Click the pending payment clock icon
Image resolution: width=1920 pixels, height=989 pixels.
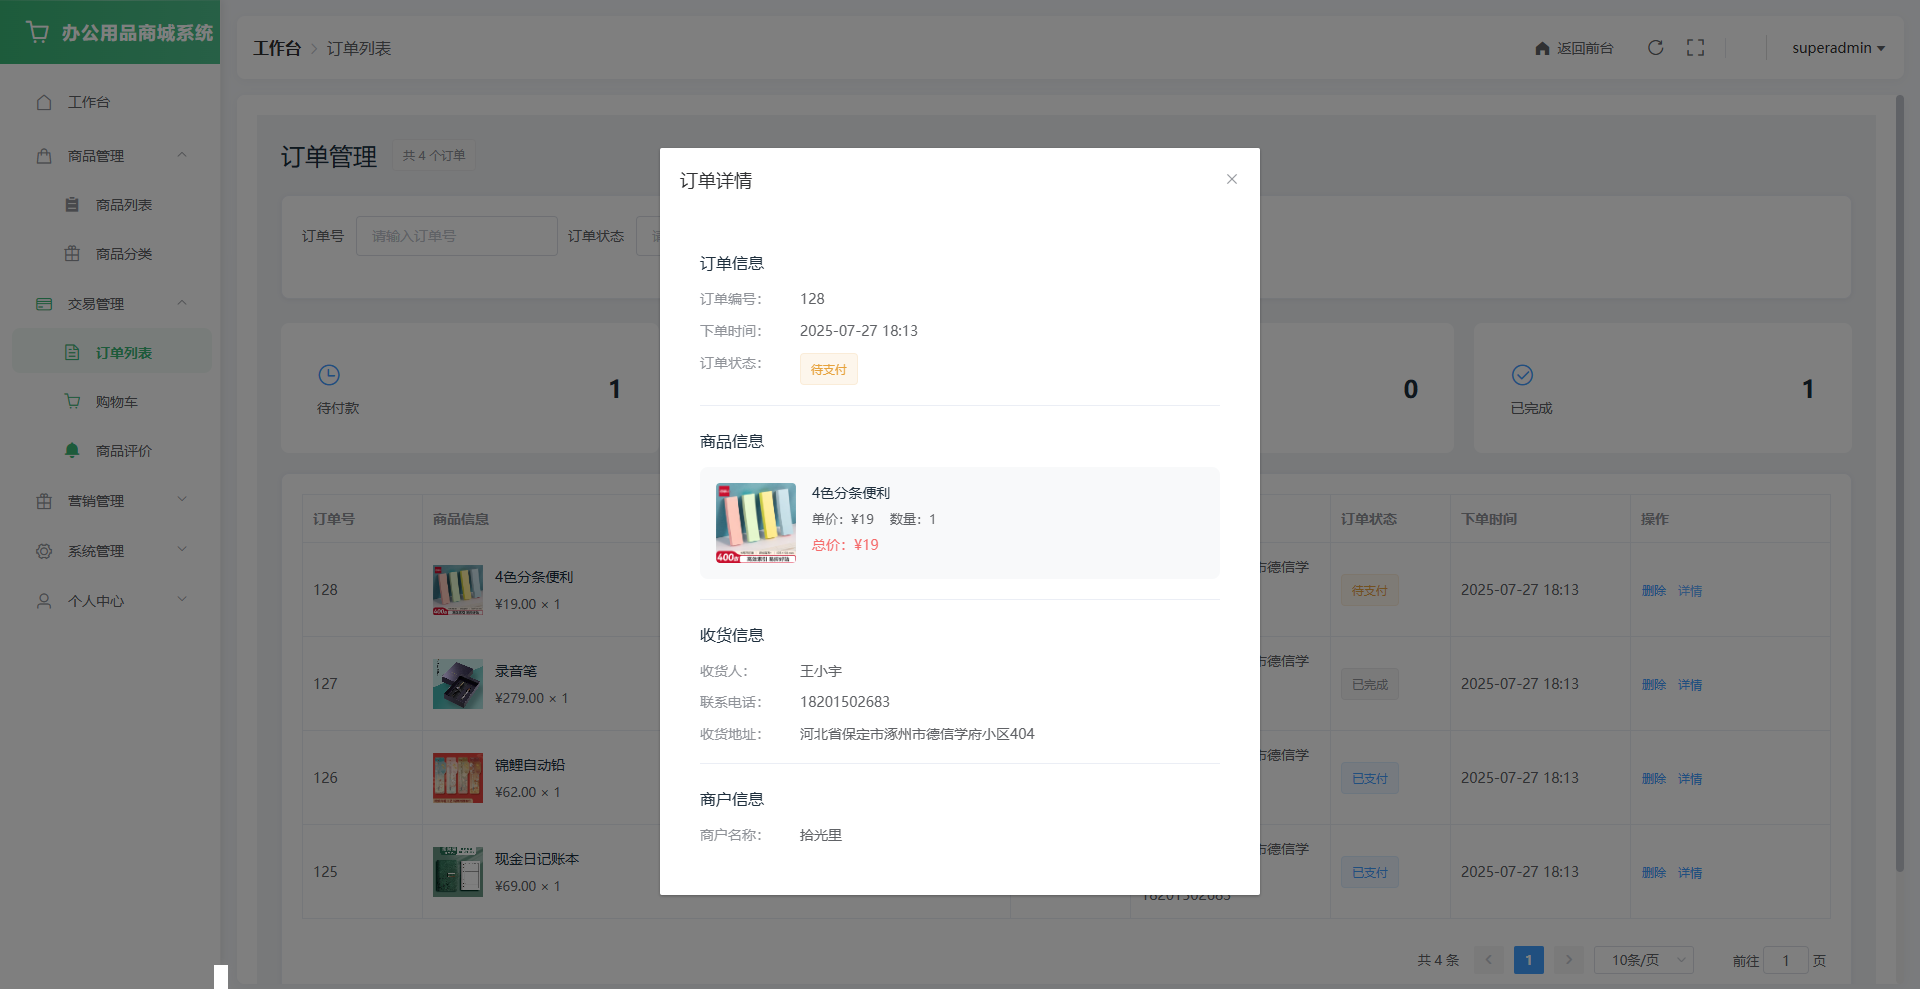(x=329, y=375)
